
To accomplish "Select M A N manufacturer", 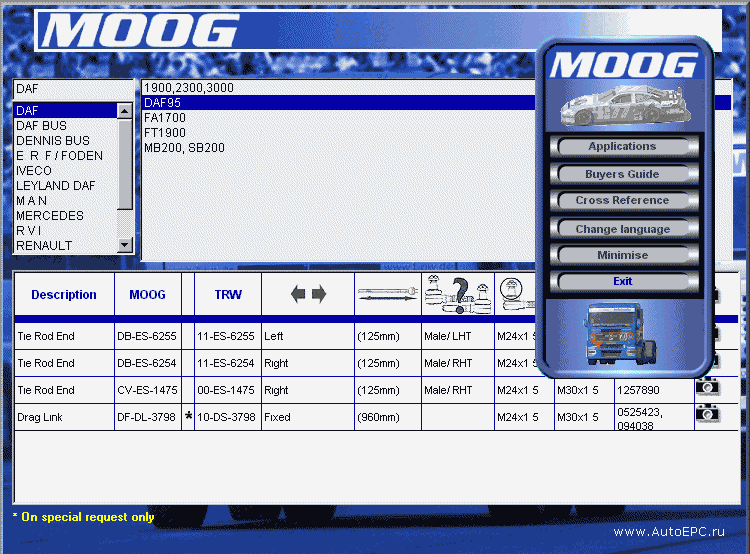I will click(66, 200).
